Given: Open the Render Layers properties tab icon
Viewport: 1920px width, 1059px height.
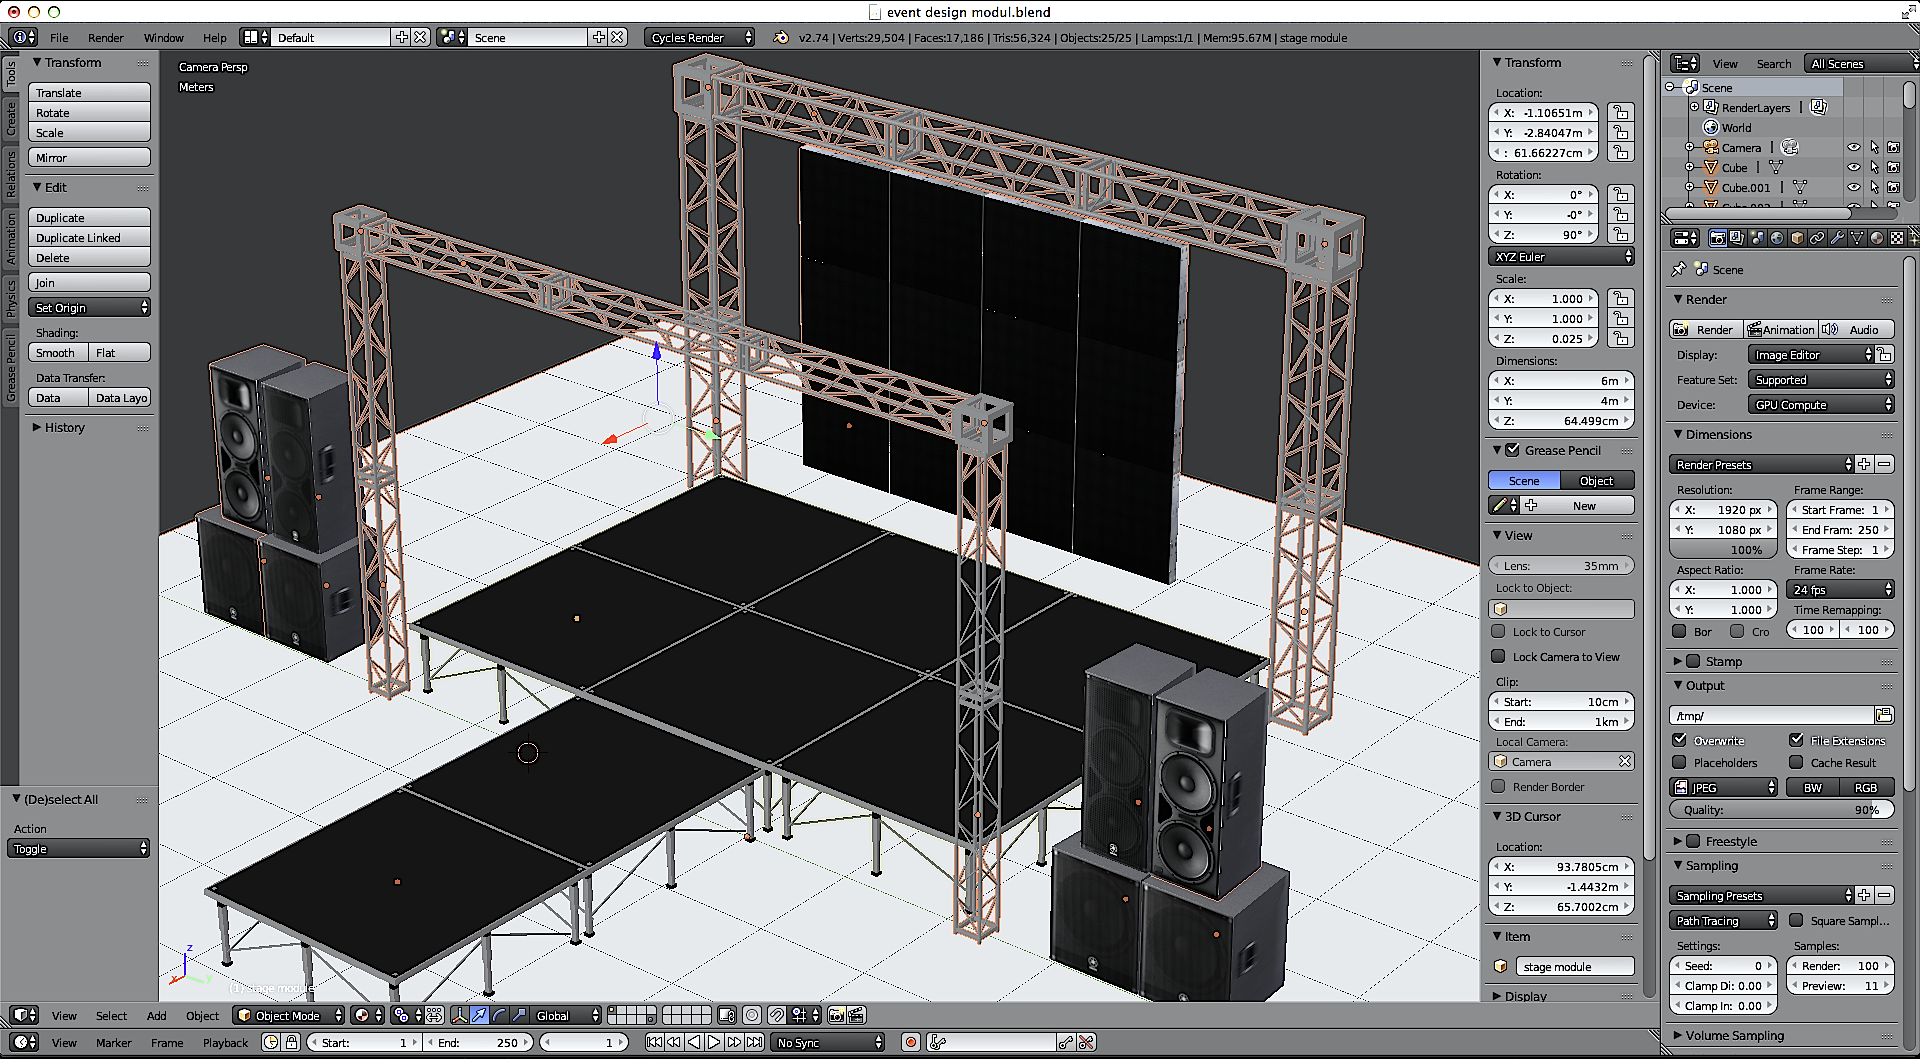Looking at the screenshot, I should (x=1737, y=238).
